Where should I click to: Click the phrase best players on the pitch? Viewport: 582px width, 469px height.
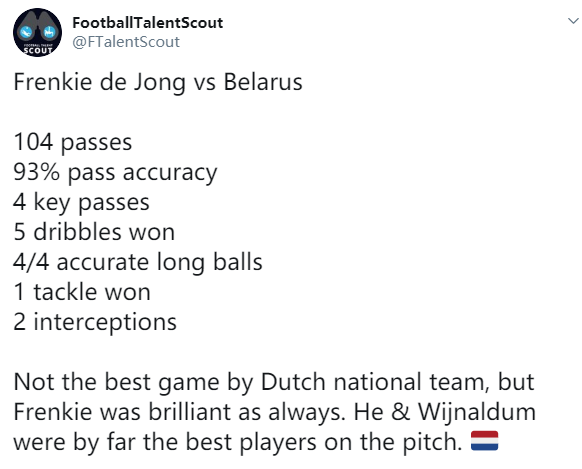[323, 442]
